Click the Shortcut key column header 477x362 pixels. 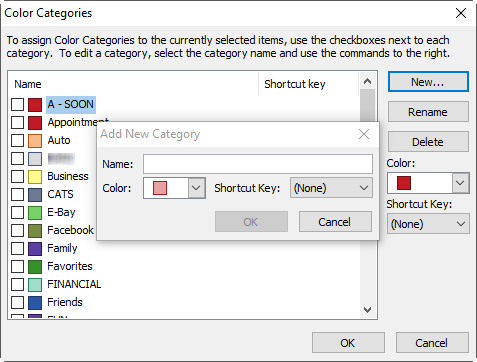tap(295, 84)
